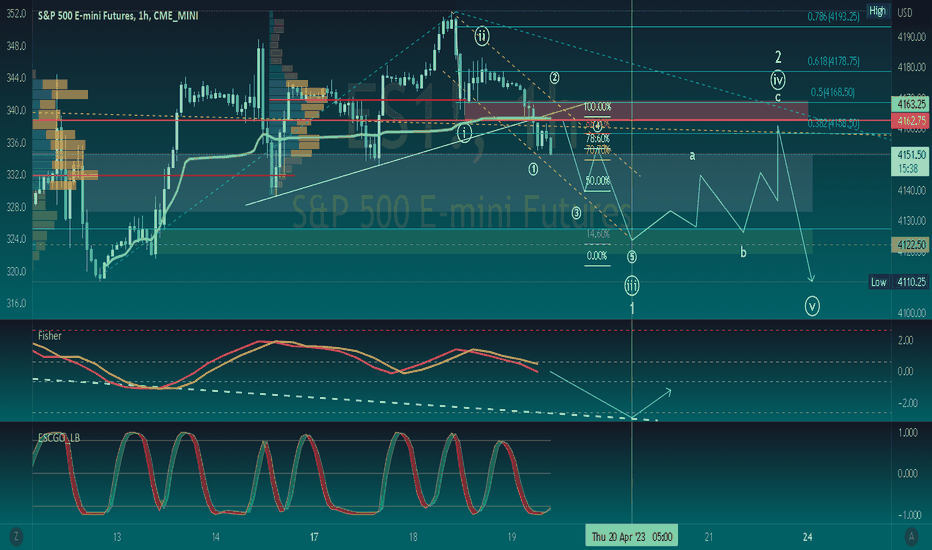Click the Thu 20 Apr '23 05:00 date label

(x=631, y=536)
